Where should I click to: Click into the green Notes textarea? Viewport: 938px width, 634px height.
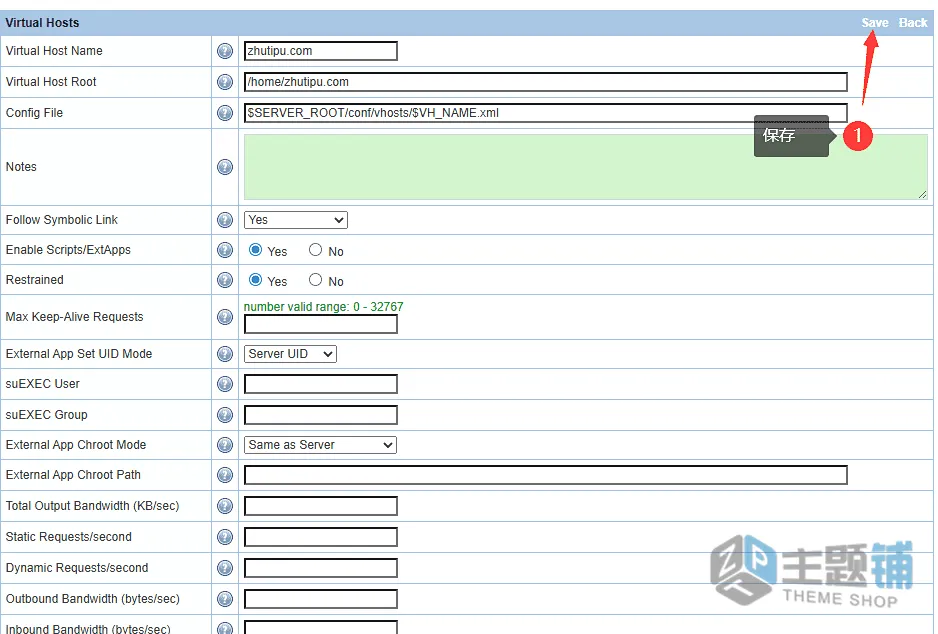[586, 167]
